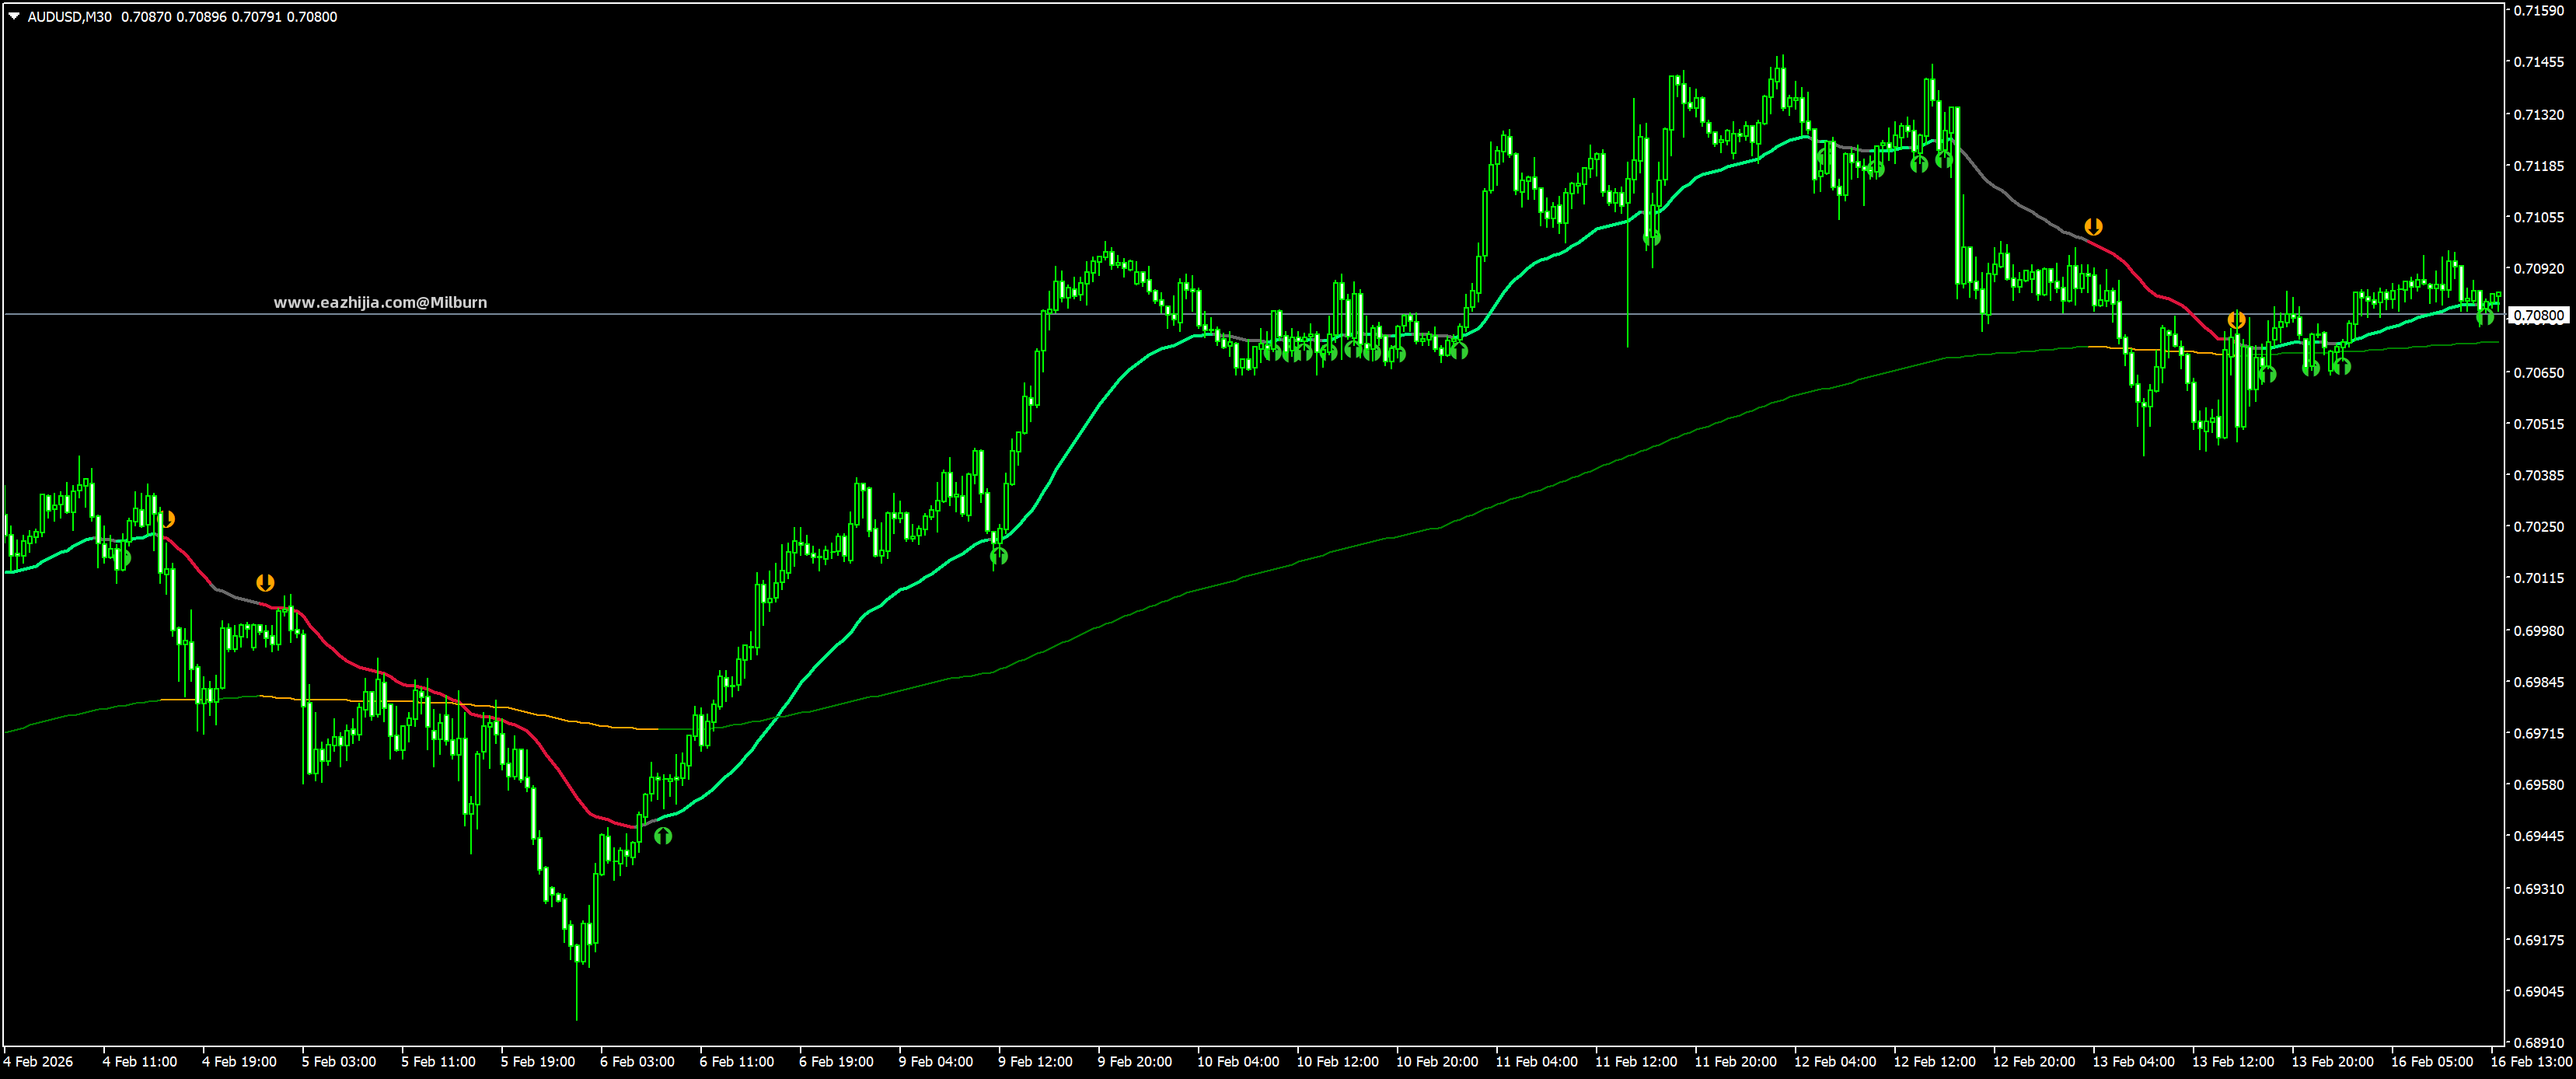Viewport: 2576px width, 1079px height.
Task: Select the green buy arrow near 11 Feb 12:00
Action: (x=1651, y=237)
